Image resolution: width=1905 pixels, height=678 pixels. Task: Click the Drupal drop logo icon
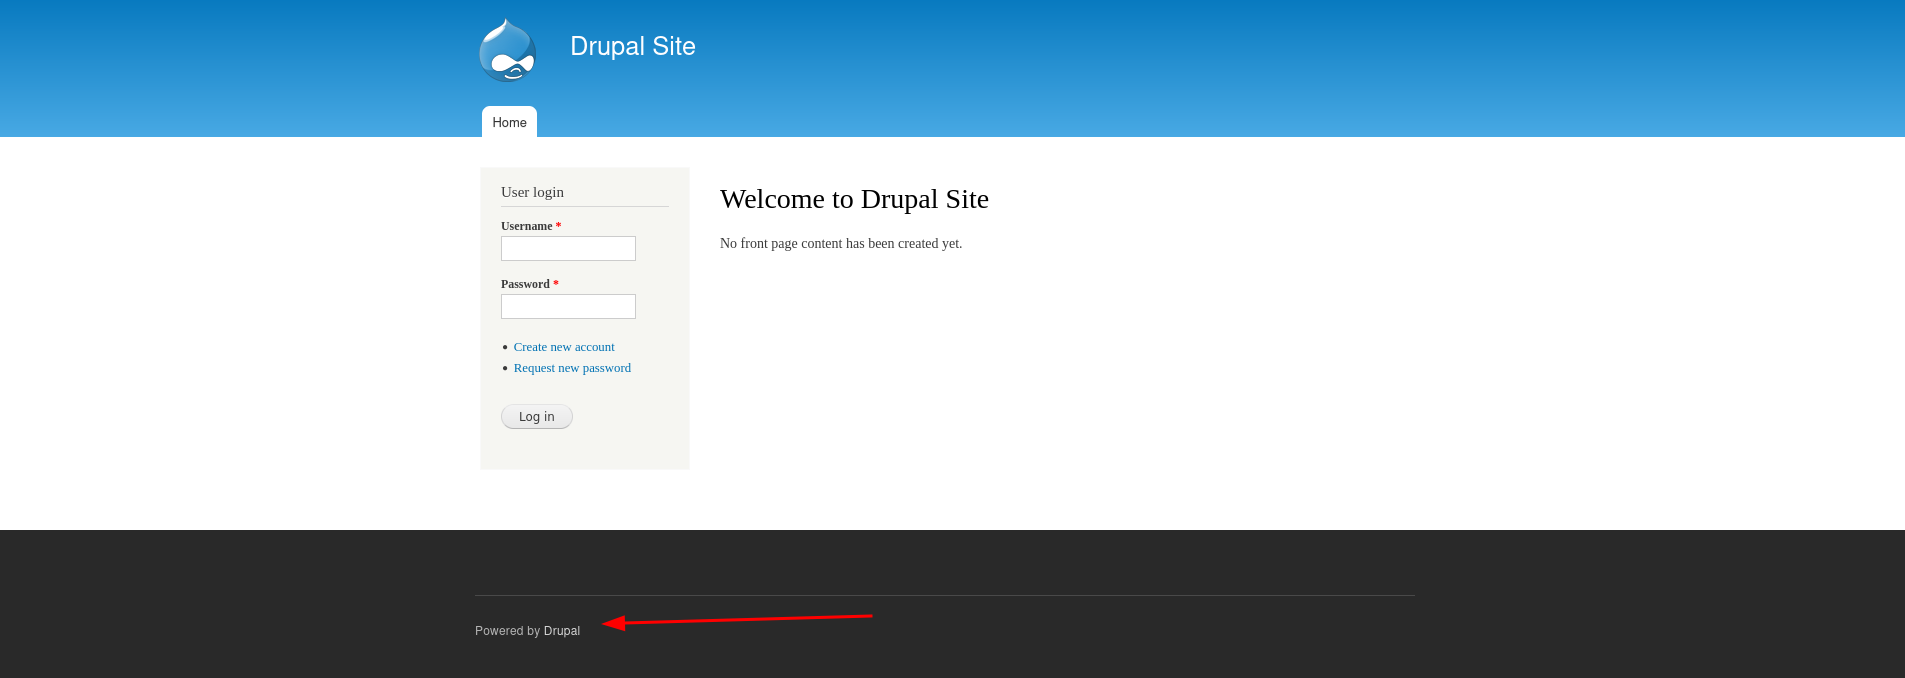[x=508, y=50]
